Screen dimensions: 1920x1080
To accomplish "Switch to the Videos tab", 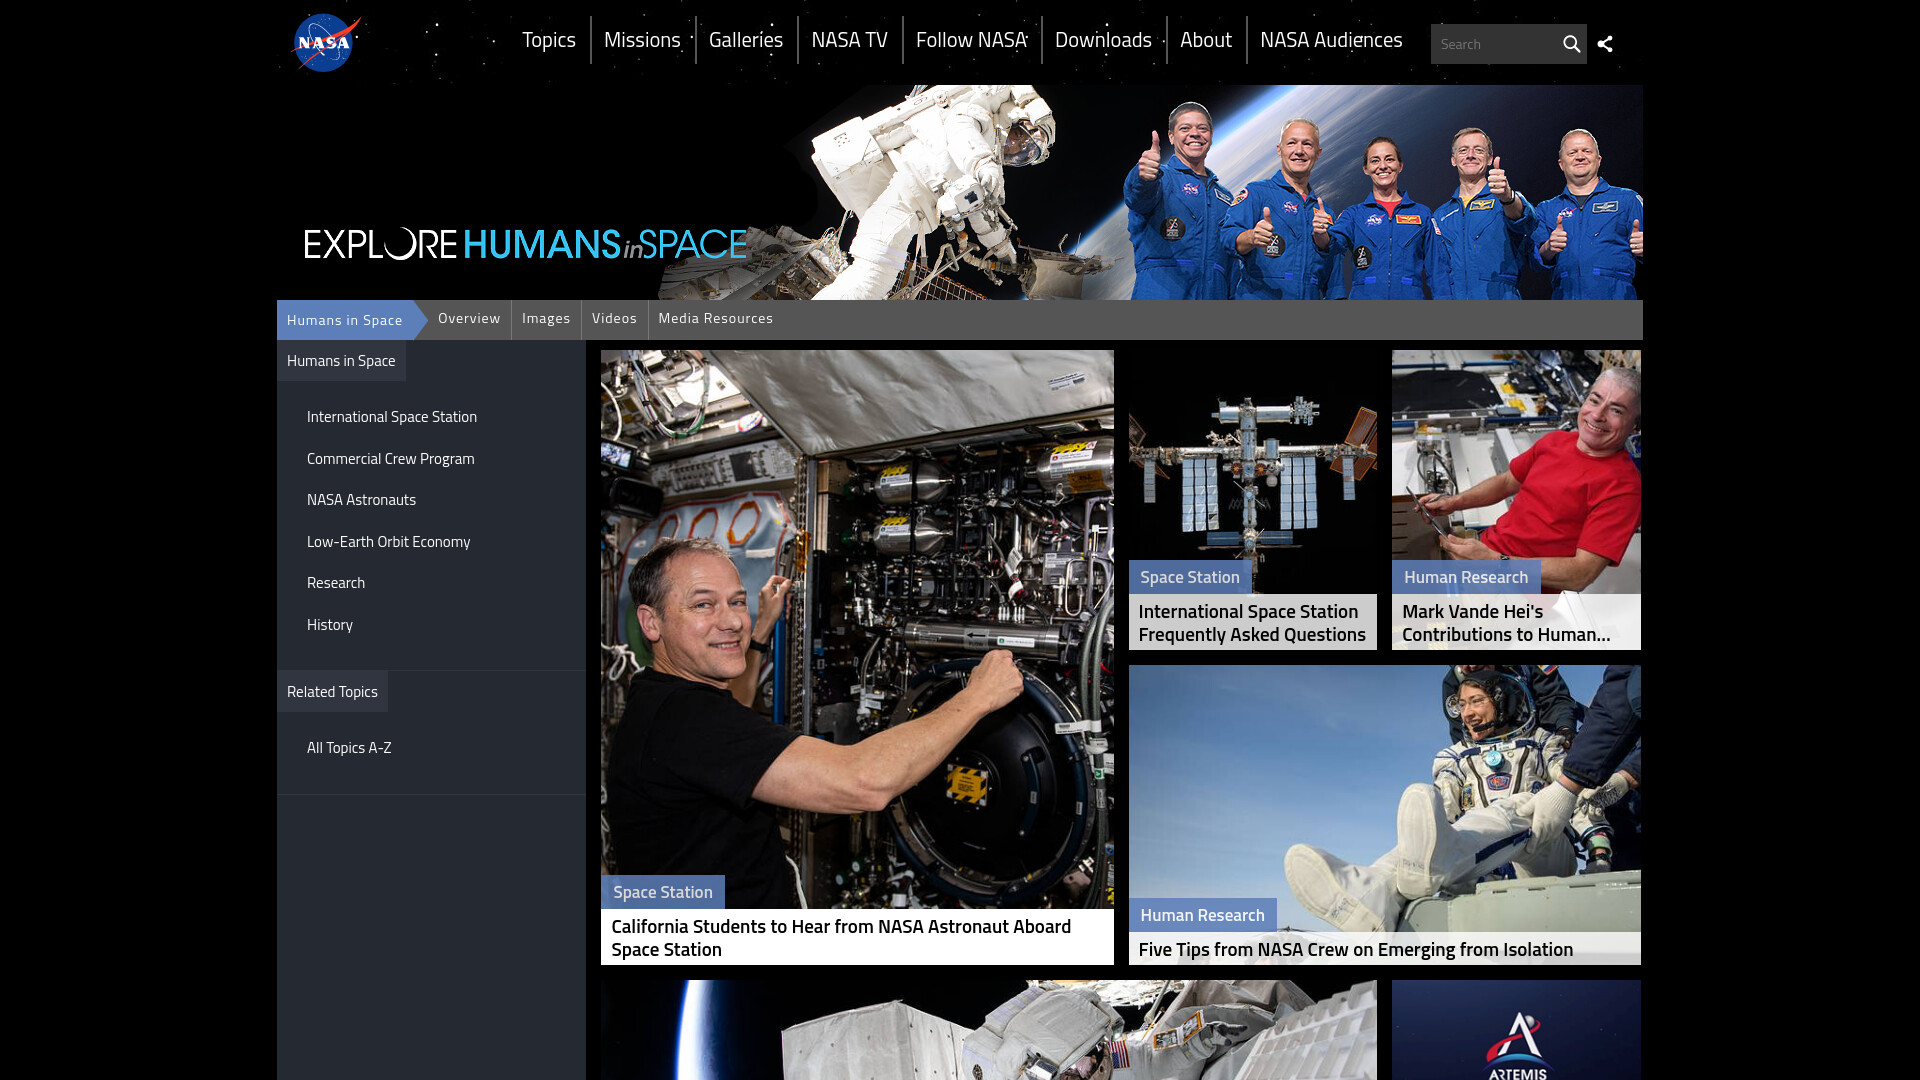I will (614, 319).
